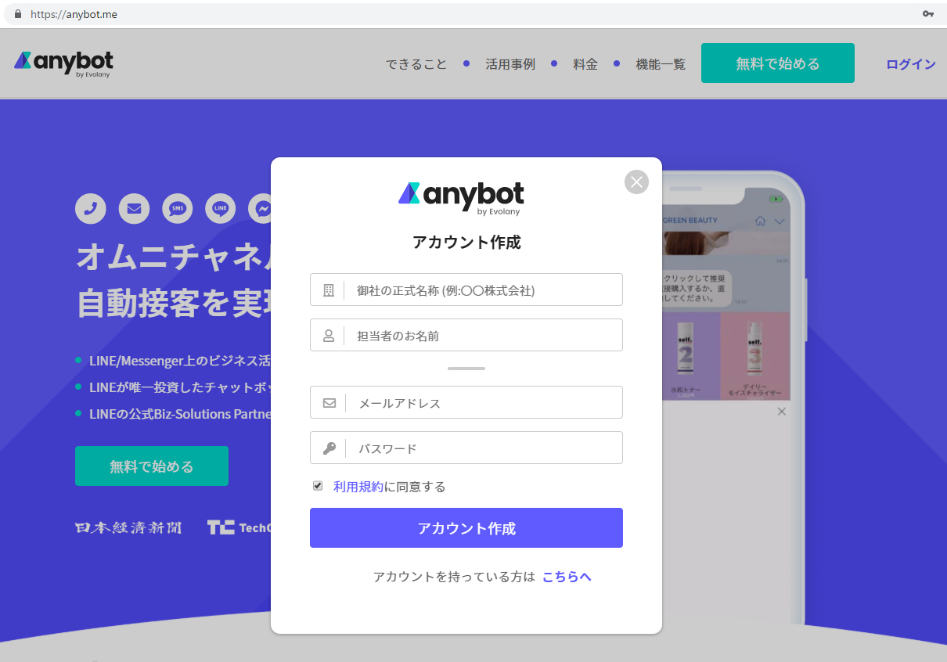Image resolution: width=947 pixels, height=662 pixels.
Task: Toggle the 利用規約に同意する checkbox
Action: 318,486
